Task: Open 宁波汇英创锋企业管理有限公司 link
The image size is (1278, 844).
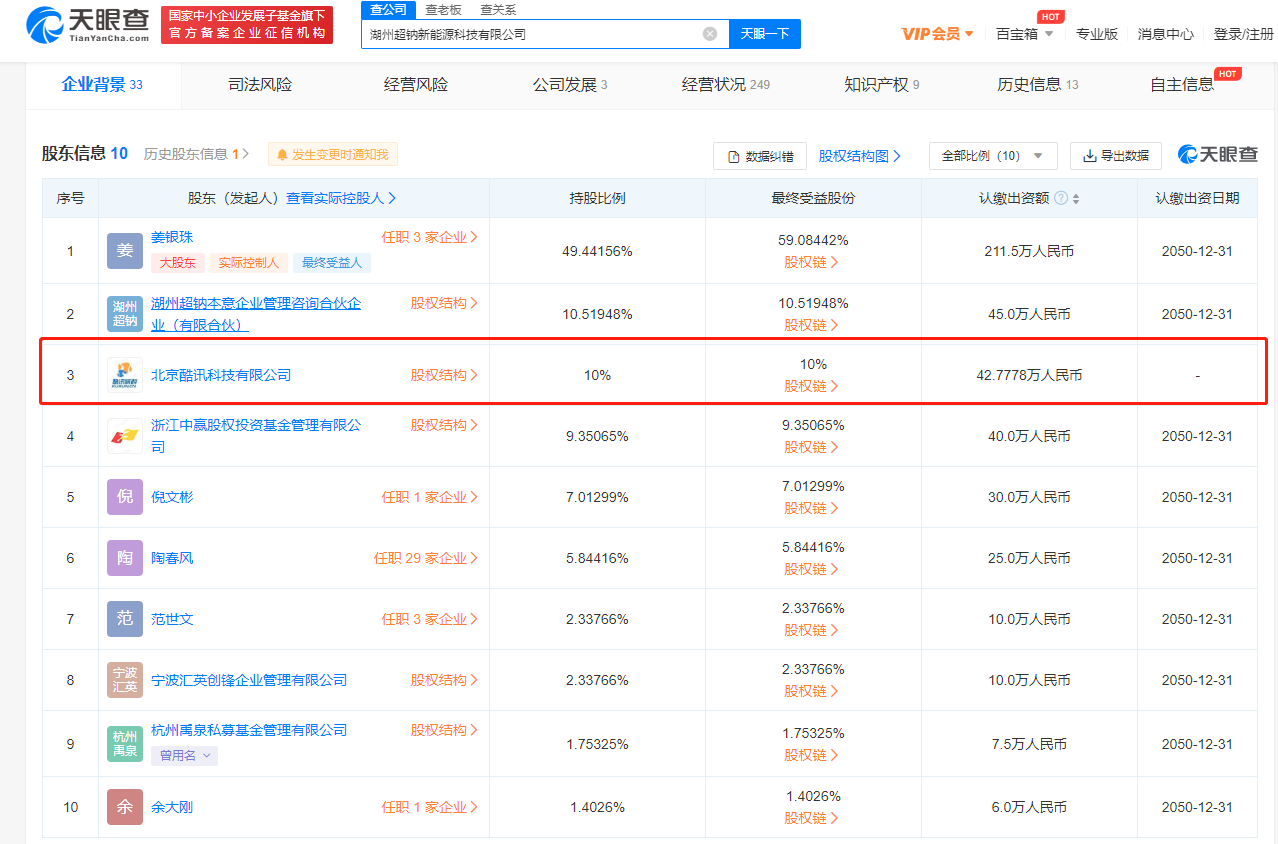Action: (x=249, y=680)
